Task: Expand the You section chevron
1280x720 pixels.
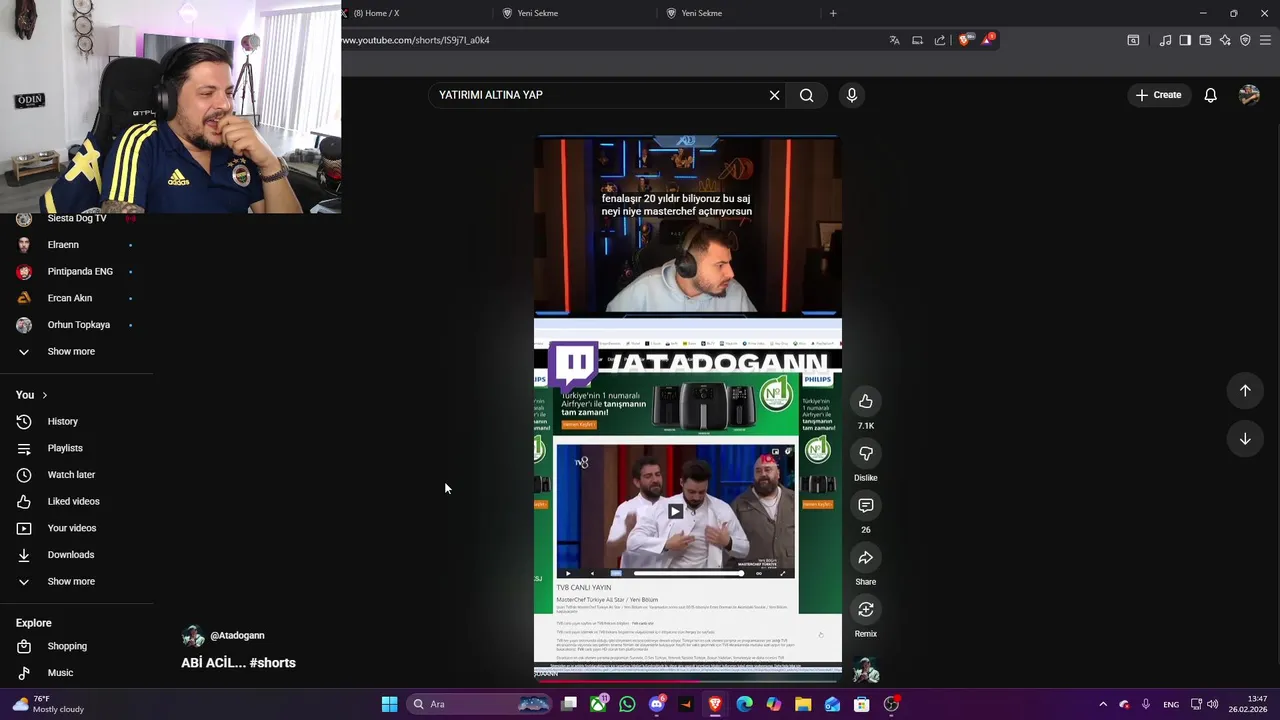Action: (44, 395)
